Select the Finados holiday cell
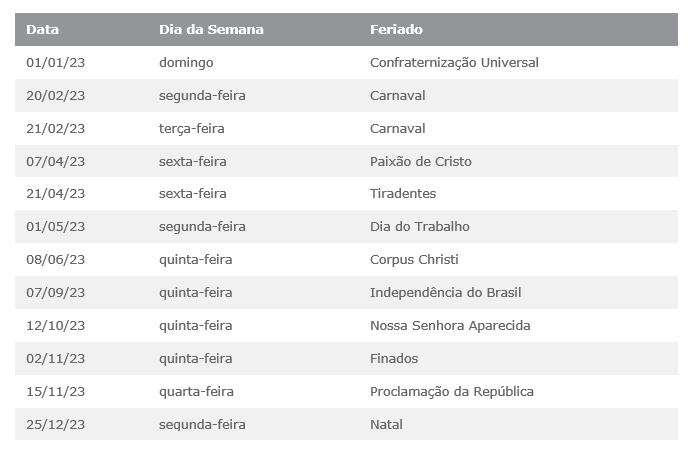This screenshot has height=455, width=691. (x=394, y=358)
